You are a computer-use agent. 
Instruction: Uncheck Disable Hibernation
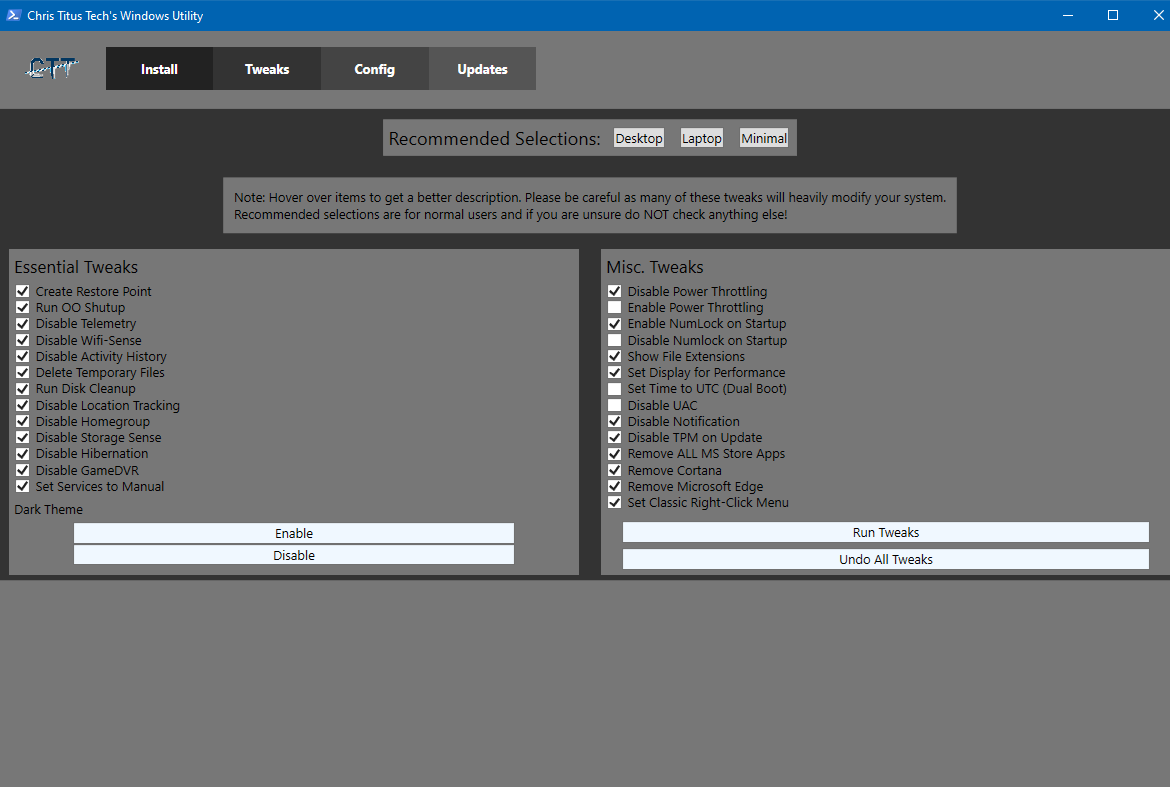point(22,454)
